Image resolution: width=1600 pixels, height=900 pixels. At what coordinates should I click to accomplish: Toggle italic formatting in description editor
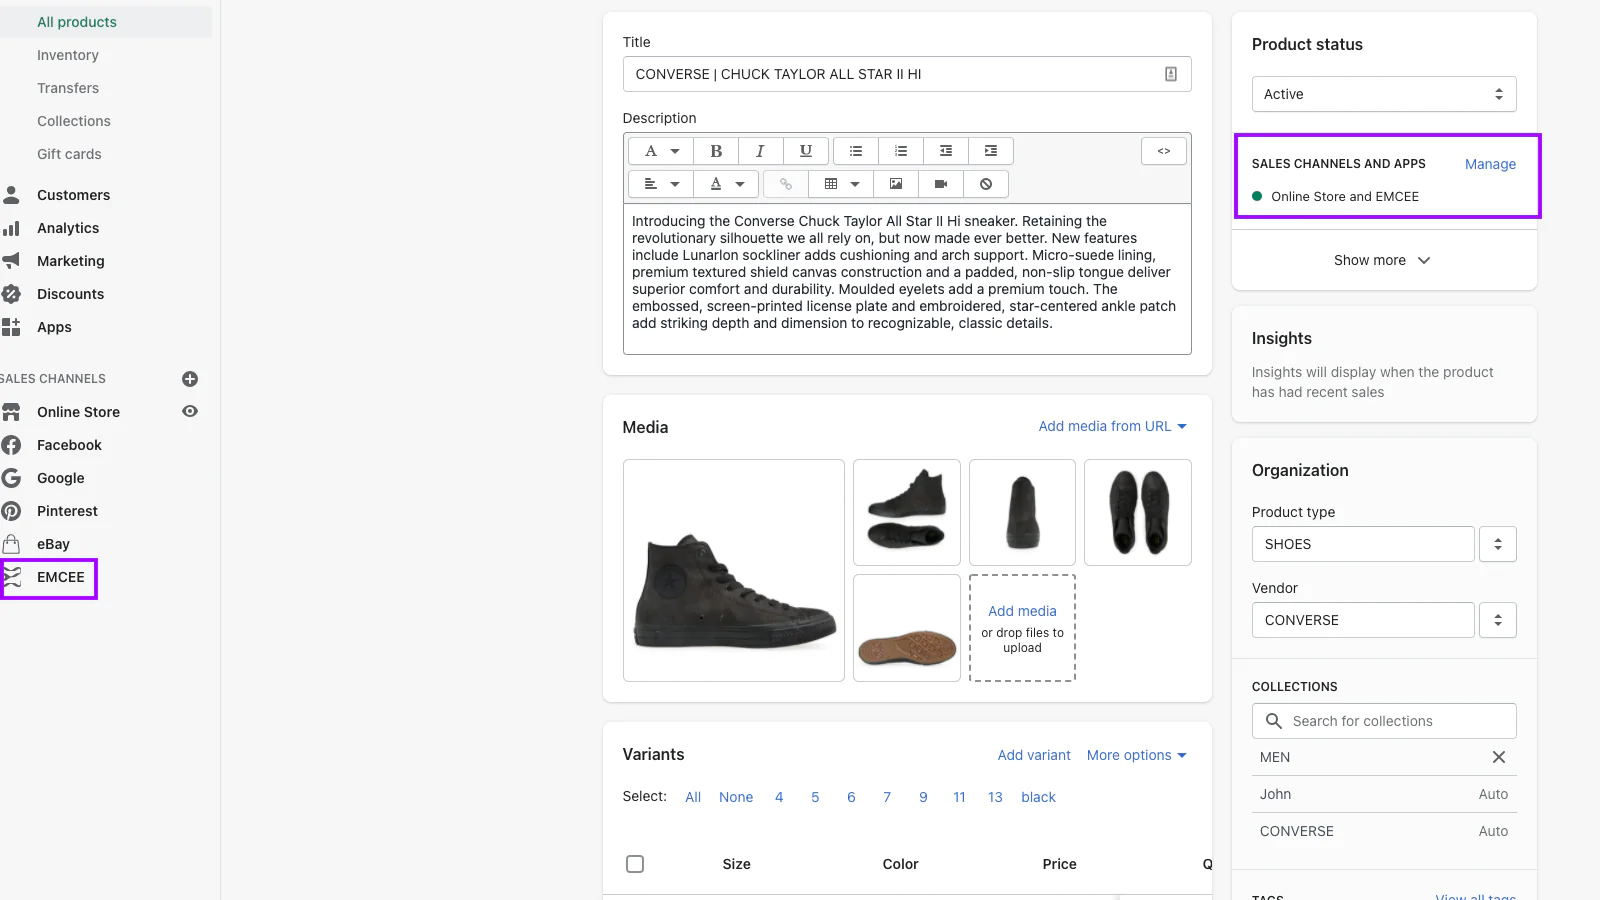coord(760,151)
